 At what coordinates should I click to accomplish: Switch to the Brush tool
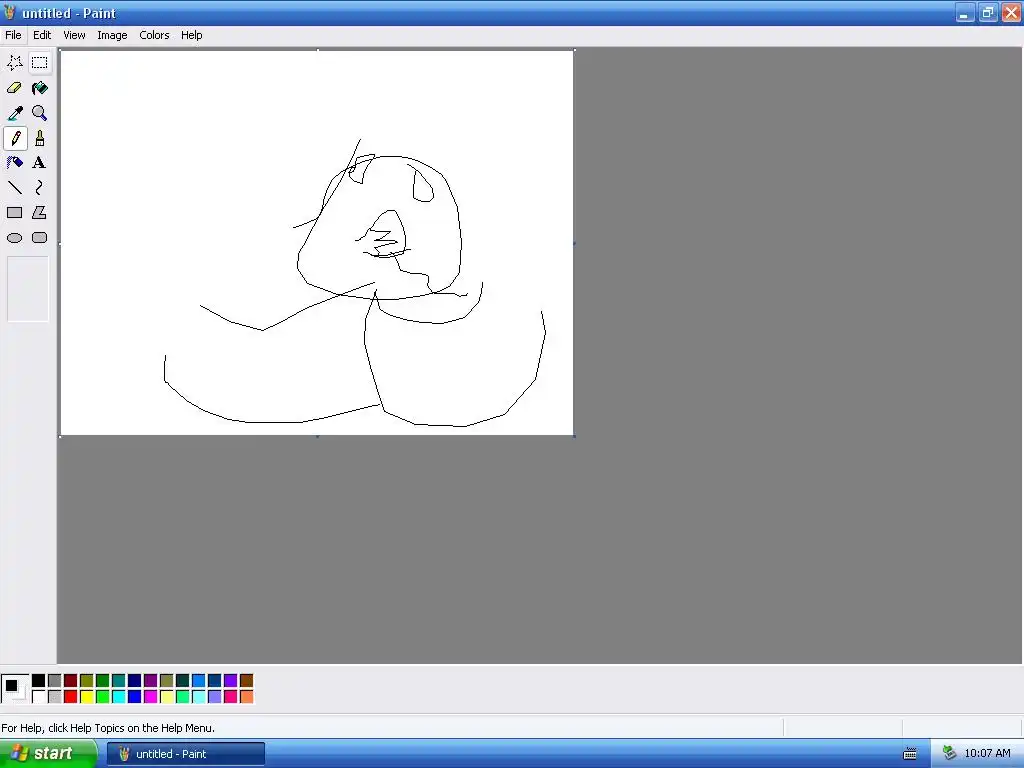pyautogui.click(x=40, y=138)
